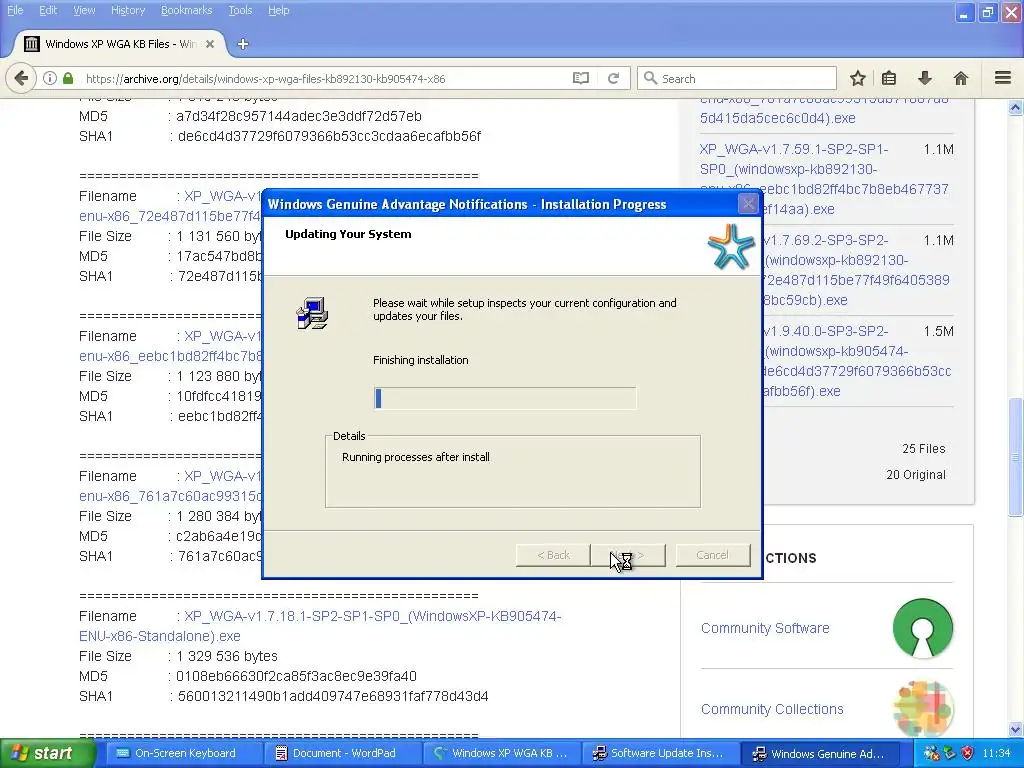1024x768 pixels.
Task: Go back using the browser back arrow
Action: pos(21,78)
